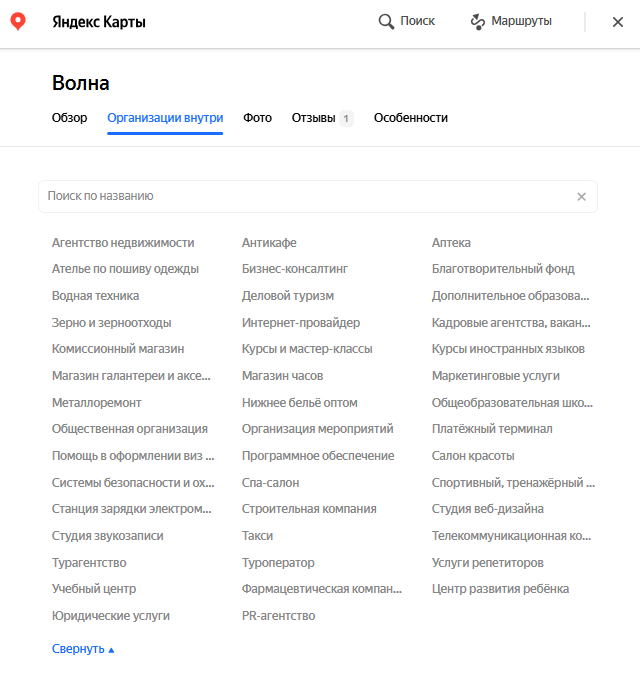Viewport: 640px width, 685px height.
Task: Choose the PR-агентство category
Action: [x=278, y=616]
